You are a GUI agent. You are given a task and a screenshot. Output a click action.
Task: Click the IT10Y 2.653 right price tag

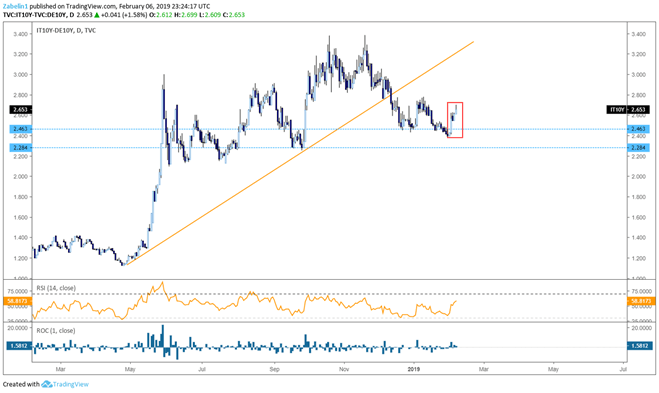click(x=628, y=110)
